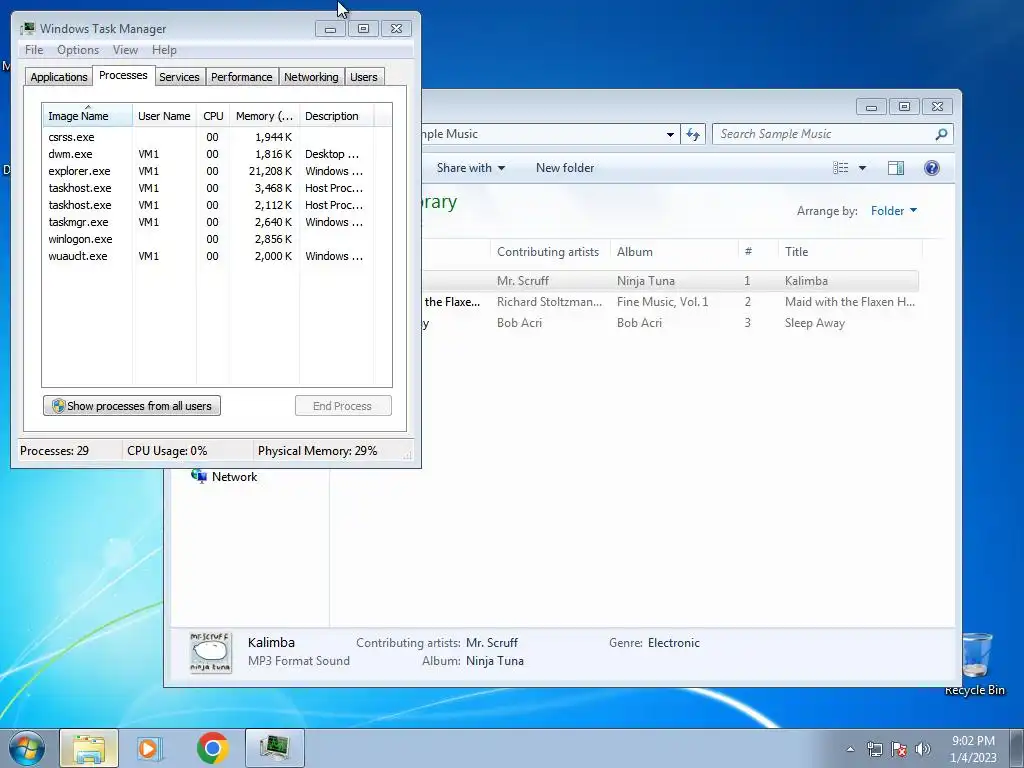Select the winlogon.exe process
Screen dimensions: 1024x768
coord(80,239)
